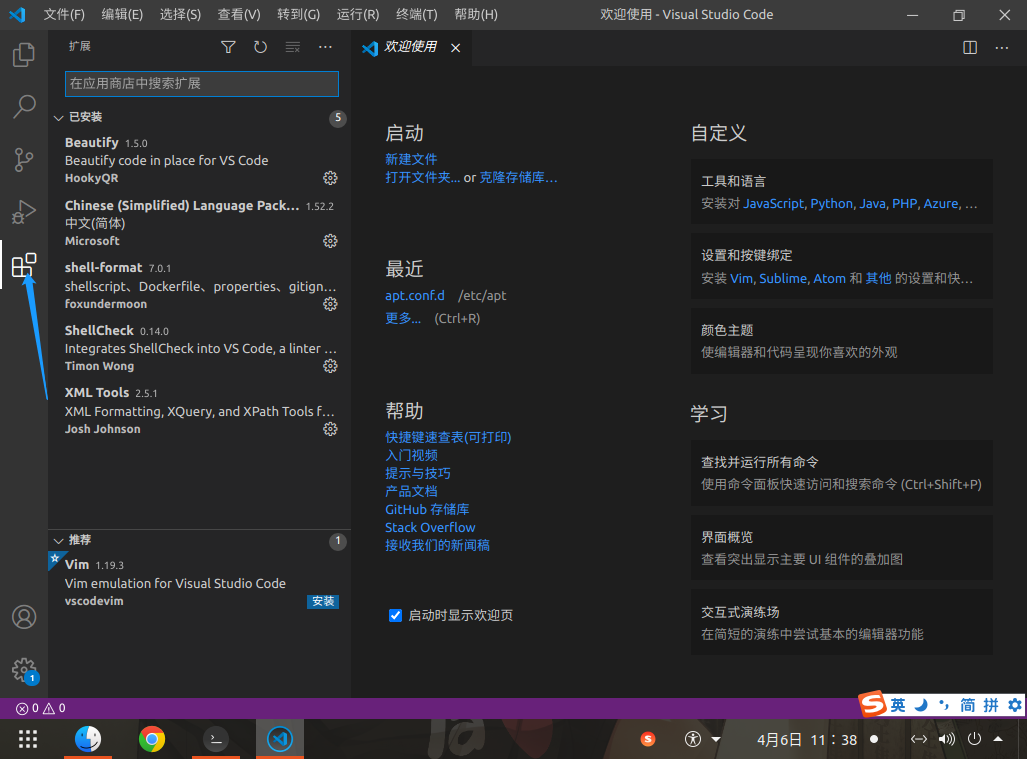Open the Terminal from the dock
This screenshot has width=1027, height=759.
click(215, 739)
